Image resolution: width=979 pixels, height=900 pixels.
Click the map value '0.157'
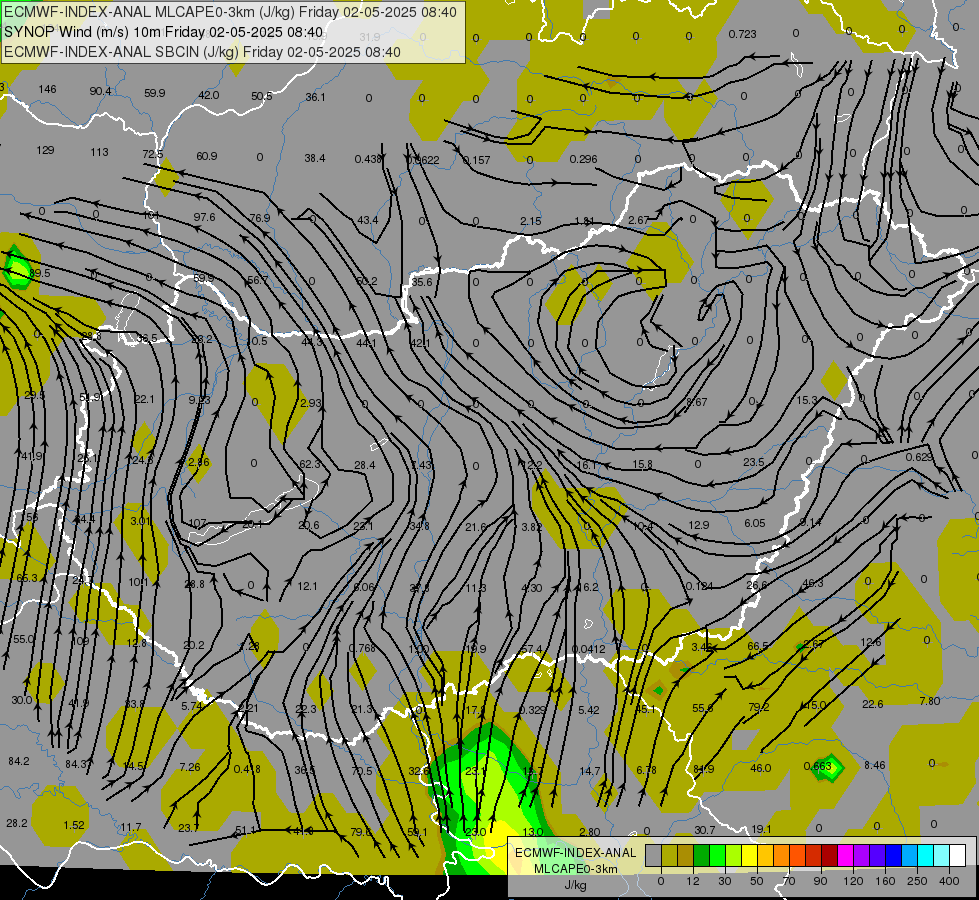click(x=476, y=161)
